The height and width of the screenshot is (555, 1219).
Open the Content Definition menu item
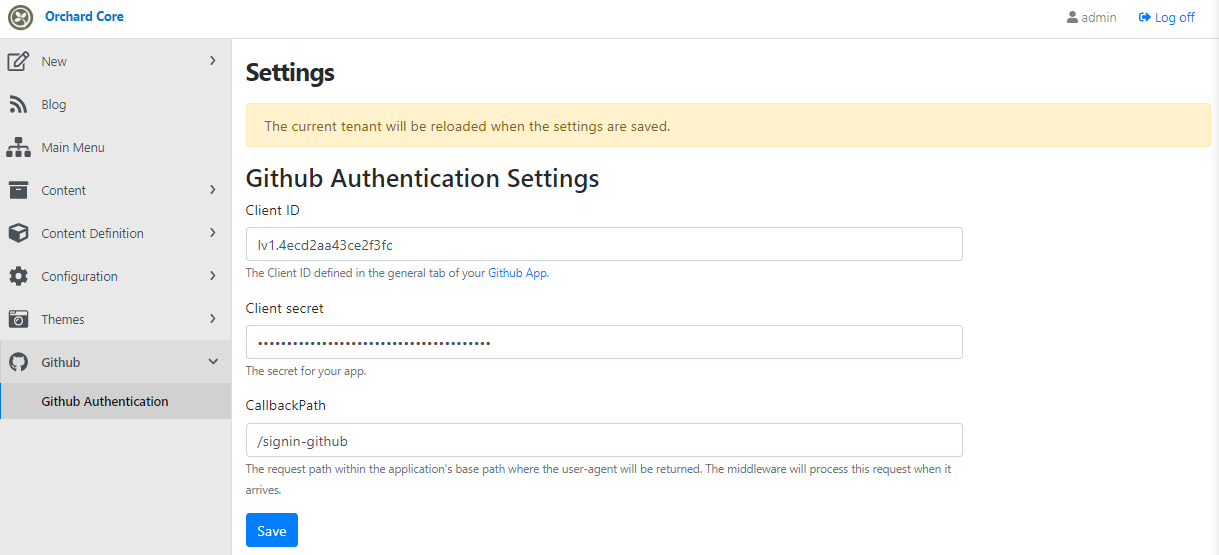coord(115,233)
